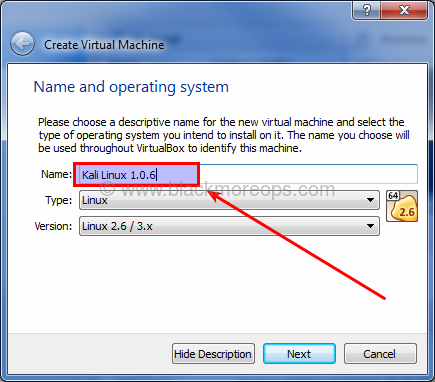435x382 pixels.
Task: Click the back arrow in the wizard header
Action: pos(22,44)
